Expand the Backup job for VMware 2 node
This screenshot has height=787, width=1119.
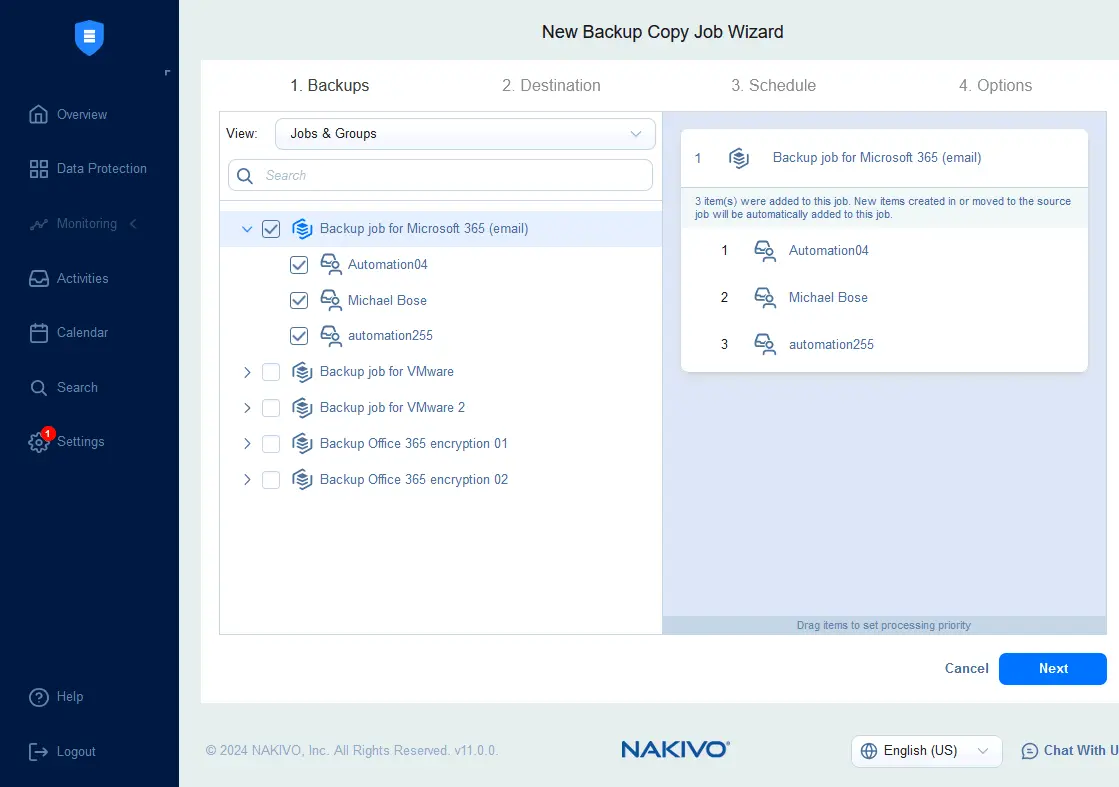pyautogui.click(x=247, y=407)
